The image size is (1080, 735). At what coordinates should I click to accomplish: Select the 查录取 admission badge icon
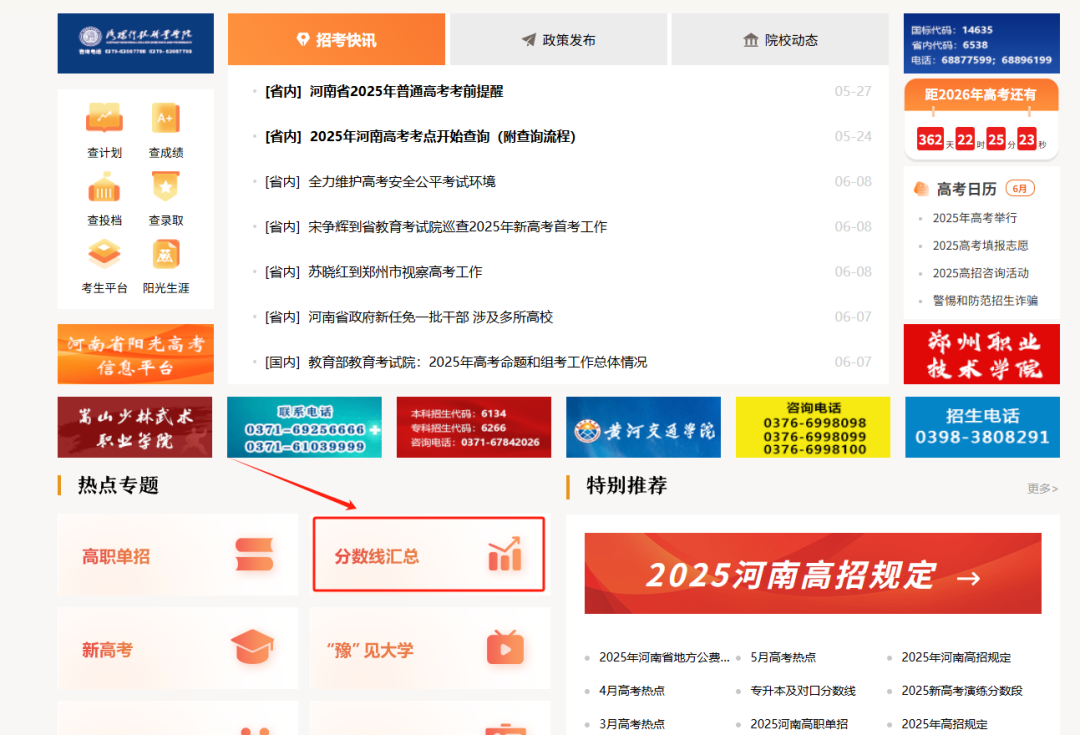coord(165,186)
